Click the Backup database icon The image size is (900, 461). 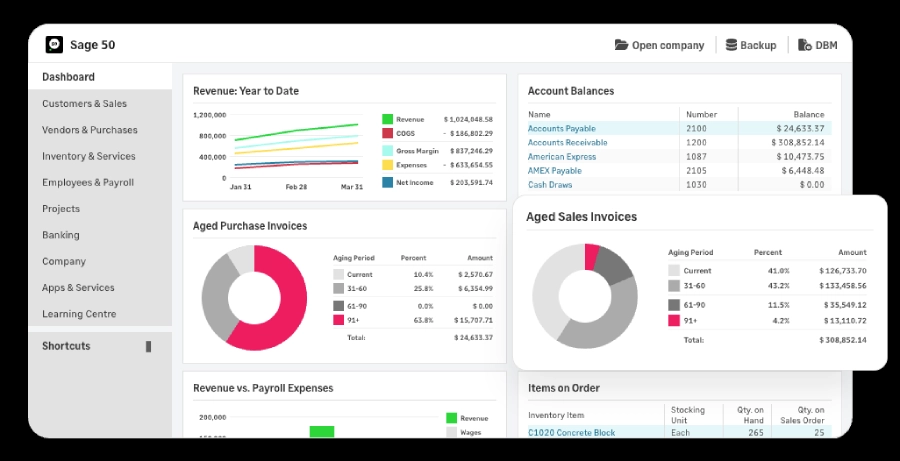(731, 45)
